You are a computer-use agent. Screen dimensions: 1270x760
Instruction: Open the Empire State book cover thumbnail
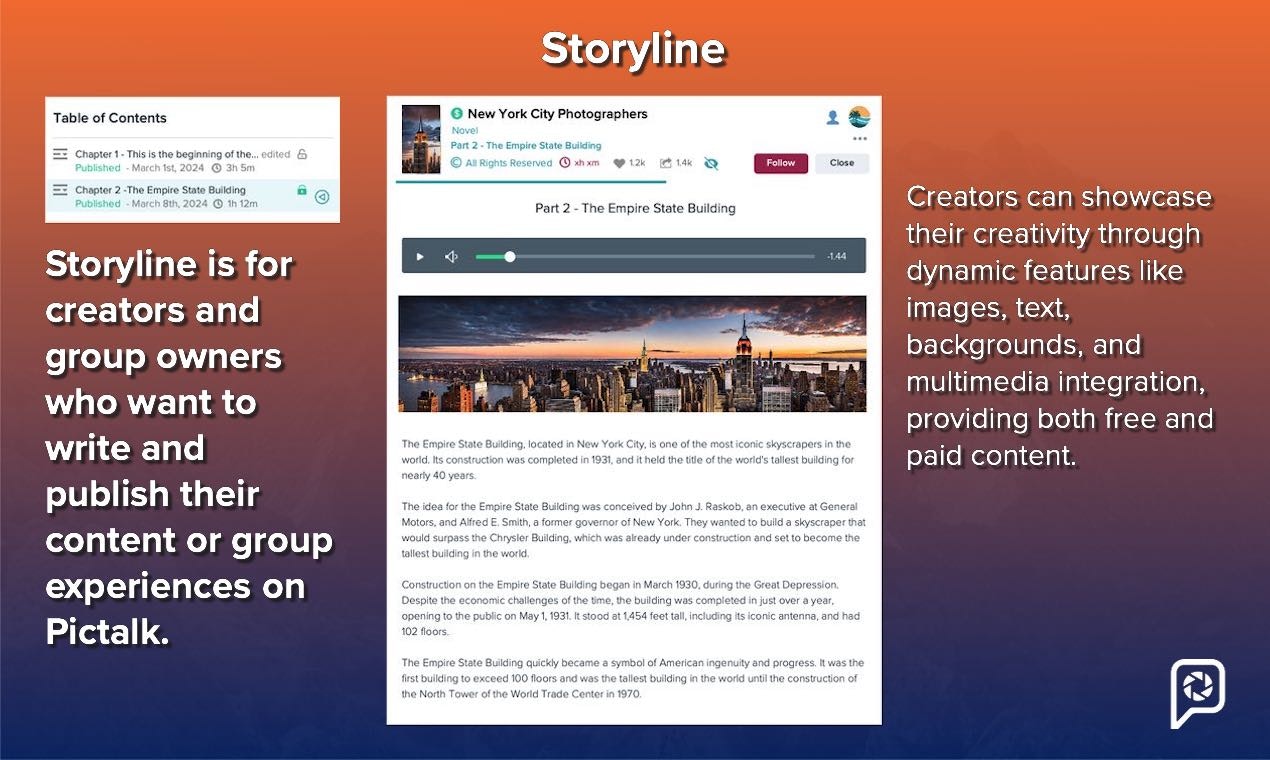point(421,139)
